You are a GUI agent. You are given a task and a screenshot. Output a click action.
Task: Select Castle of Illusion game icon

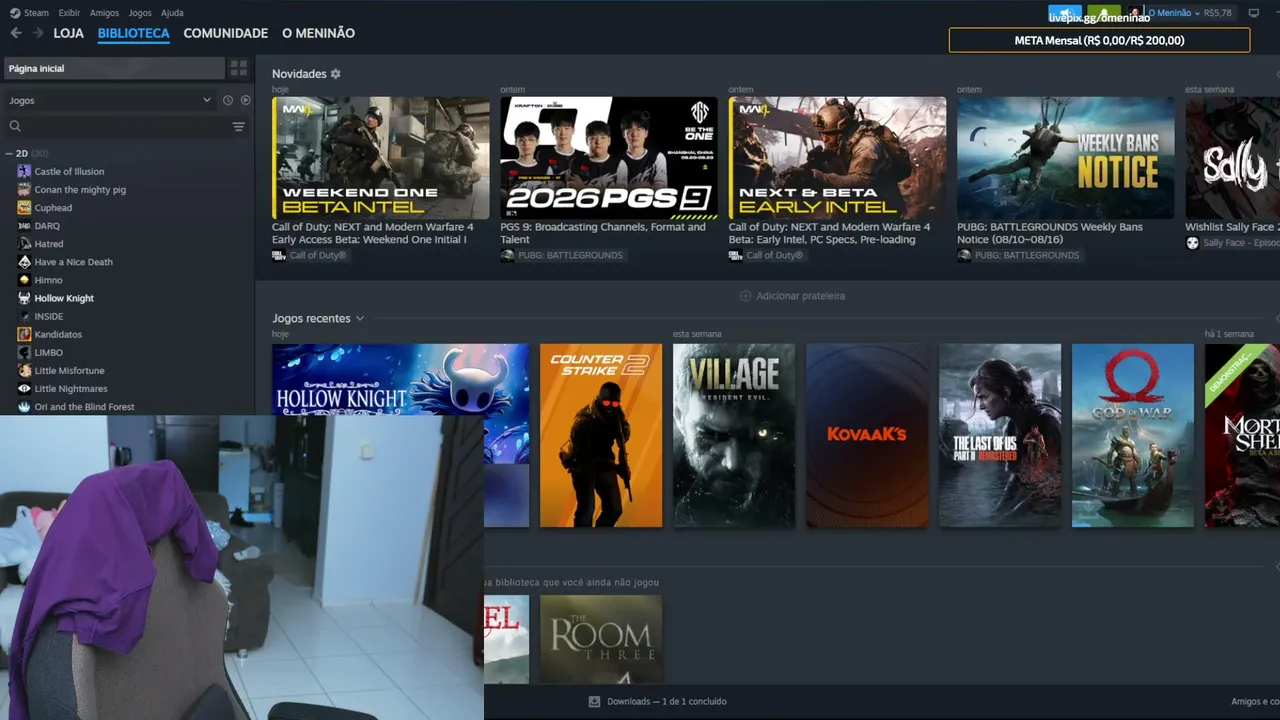tap(24, 171)
